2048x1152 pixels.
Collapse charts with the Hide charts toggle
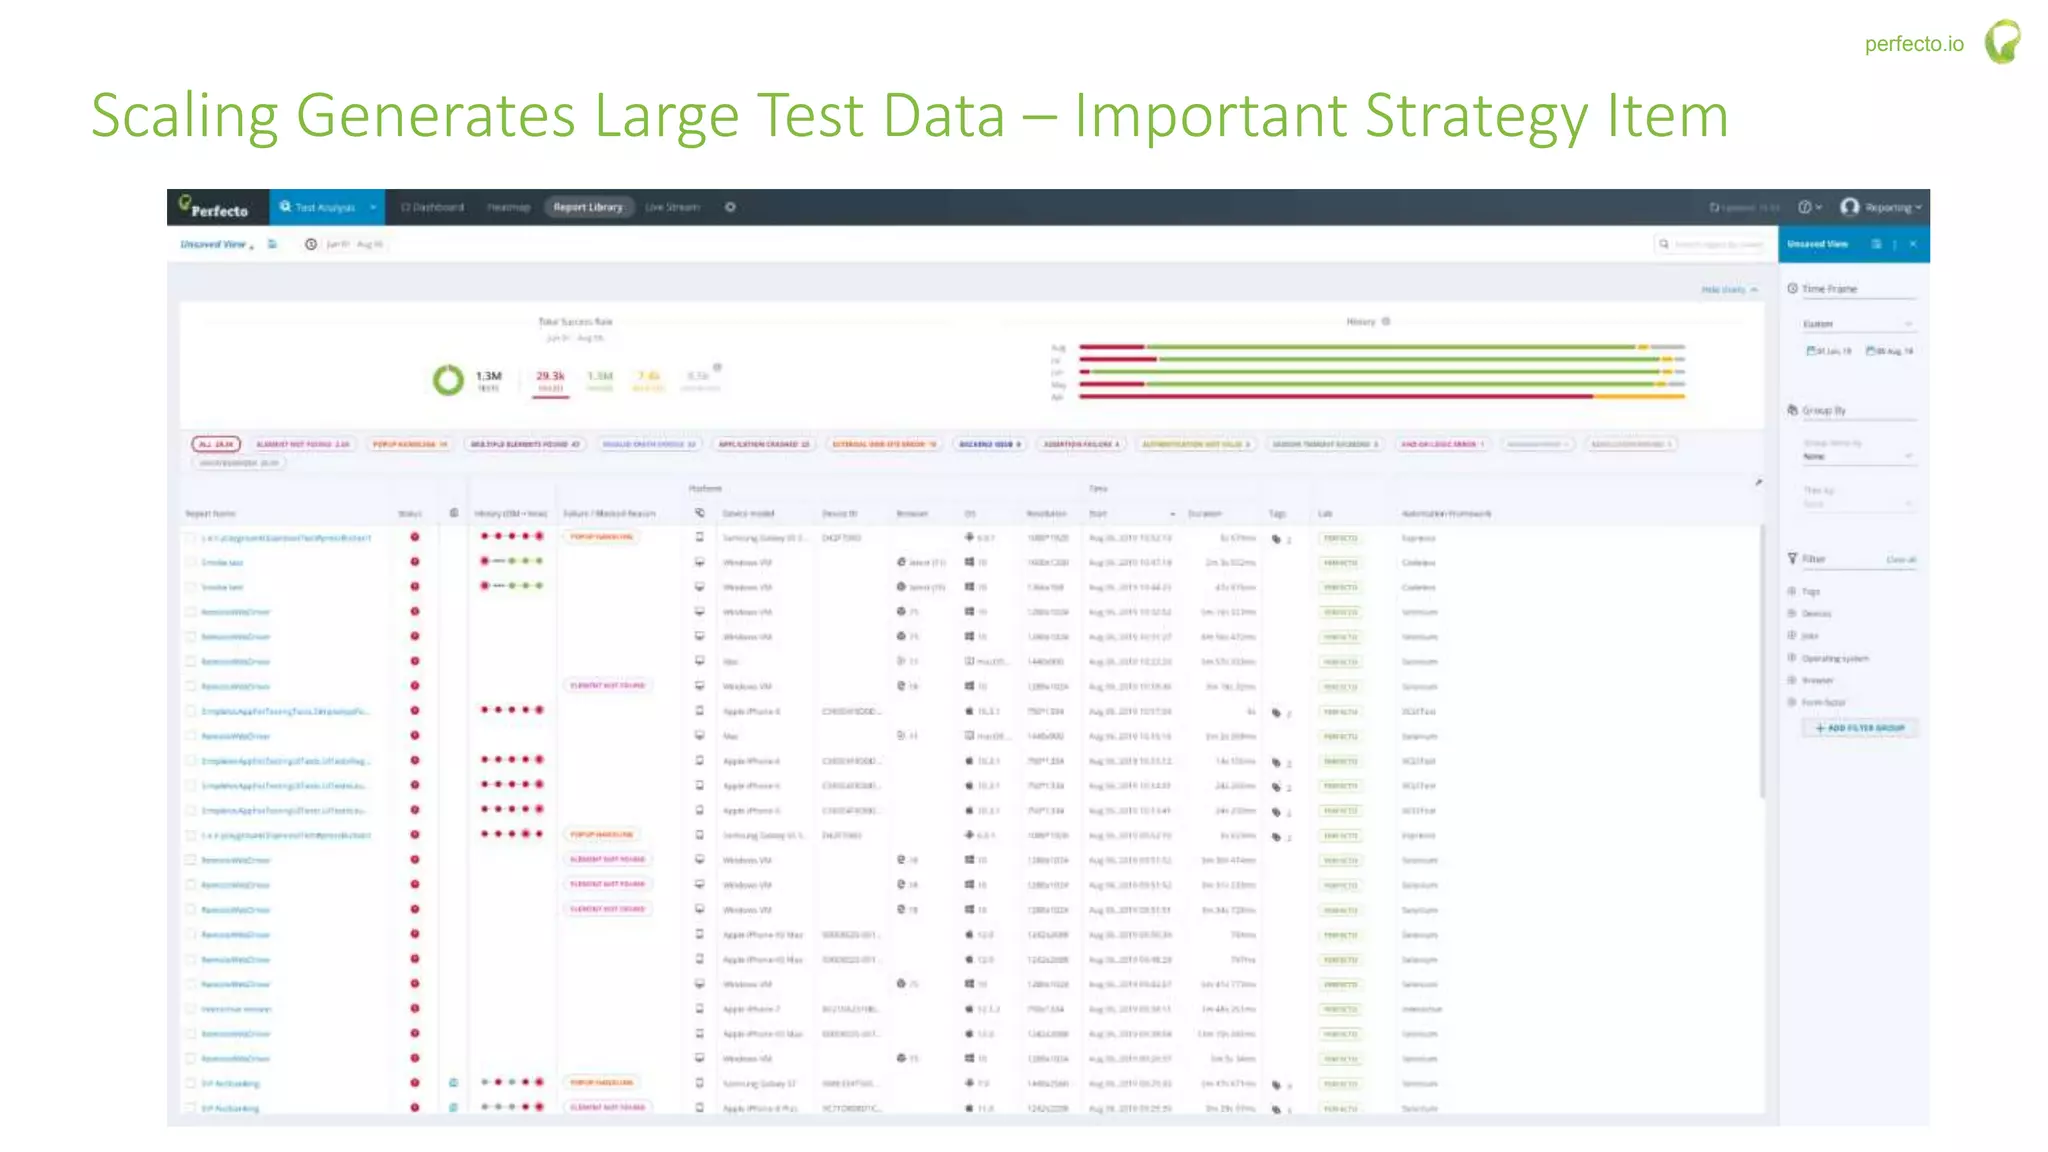coord(1729,290)
